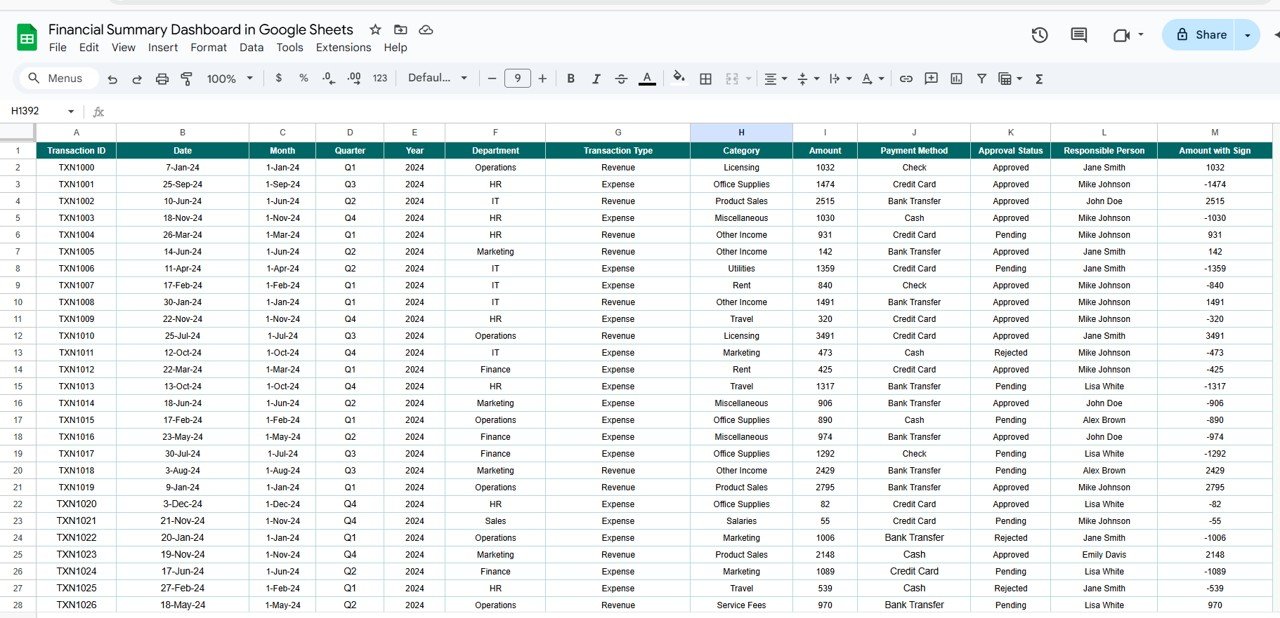Open the Extensions menu
Image resolution: width=1280 pixels, height=618 pixels.
(x=343, y=47)
